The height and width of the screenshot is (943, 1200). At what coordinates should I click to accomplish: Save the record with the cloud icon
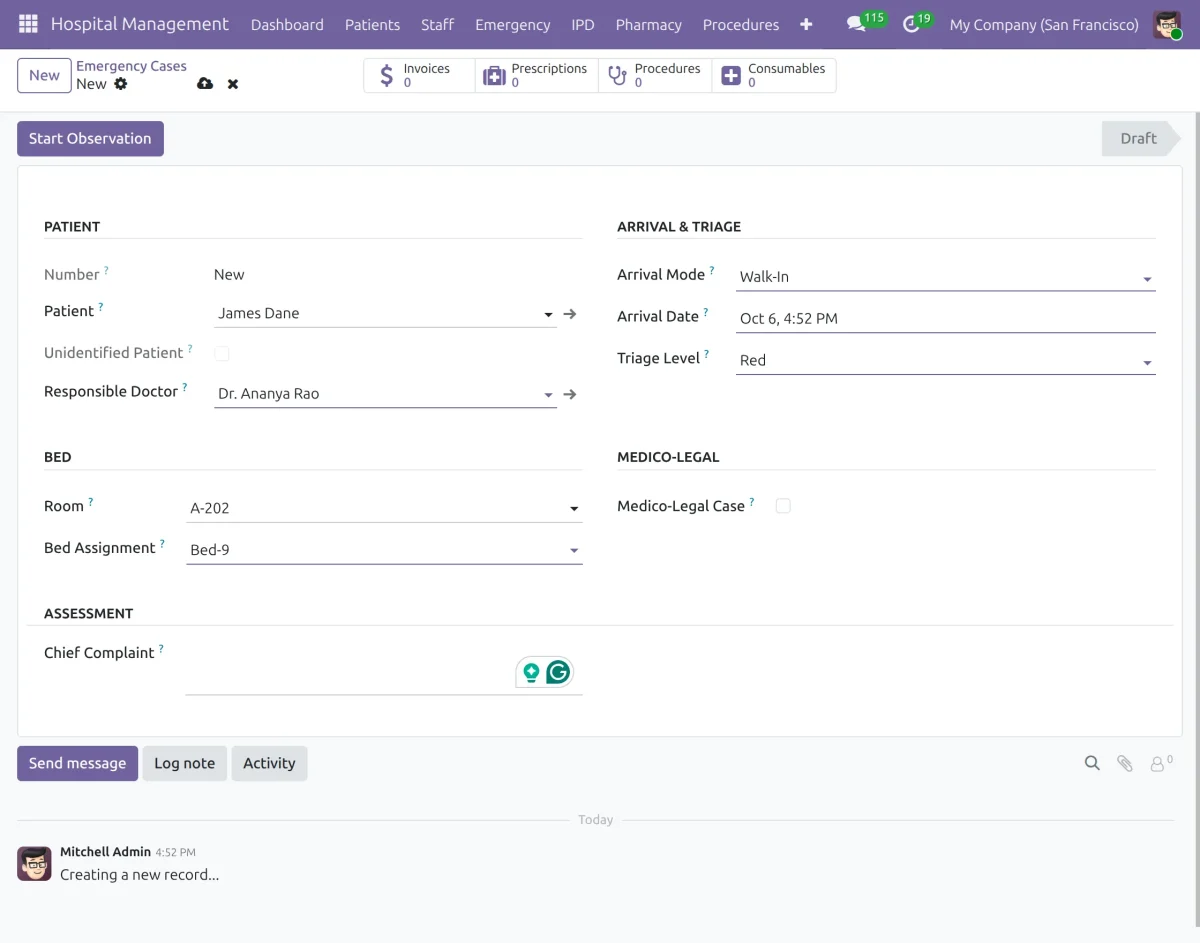(205, 84)
